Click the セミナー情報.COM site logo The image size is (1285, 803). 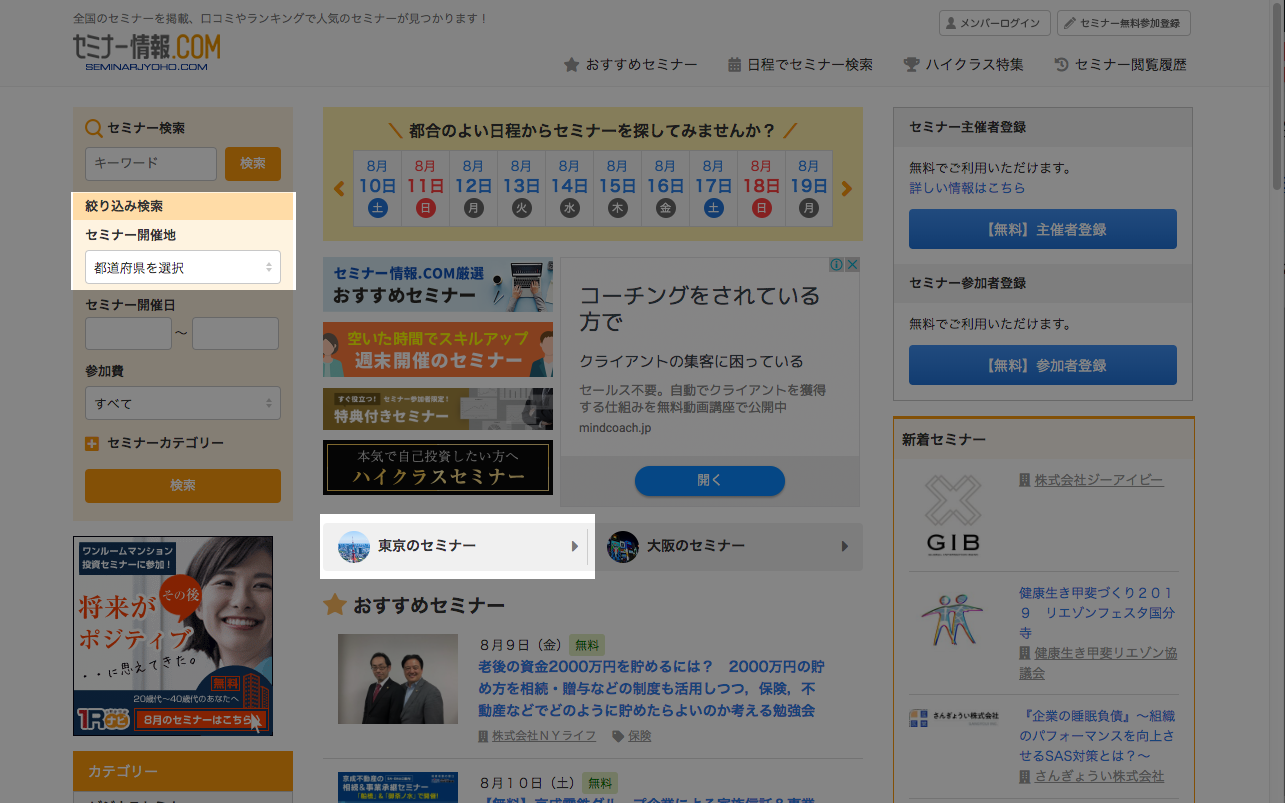(x=146, y=51)
